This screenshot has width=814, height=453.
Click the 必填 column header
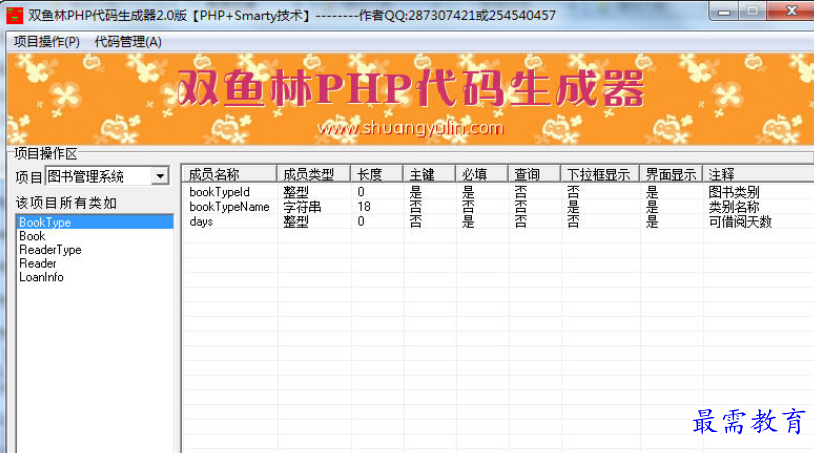(482, 174)
